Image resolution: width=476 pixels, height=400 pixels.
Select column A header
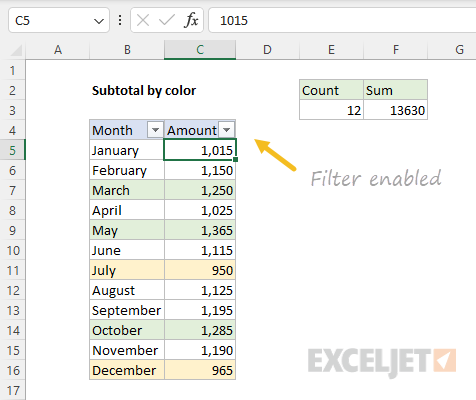coord(58,50)
